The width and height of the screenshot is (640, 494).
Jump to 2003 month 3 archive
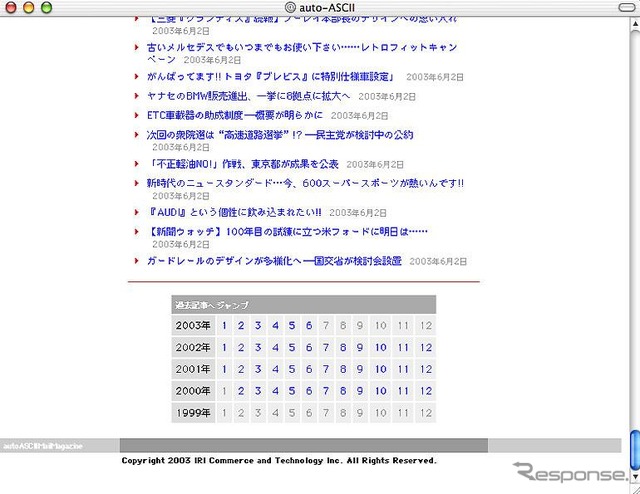(x=258, y=325)
